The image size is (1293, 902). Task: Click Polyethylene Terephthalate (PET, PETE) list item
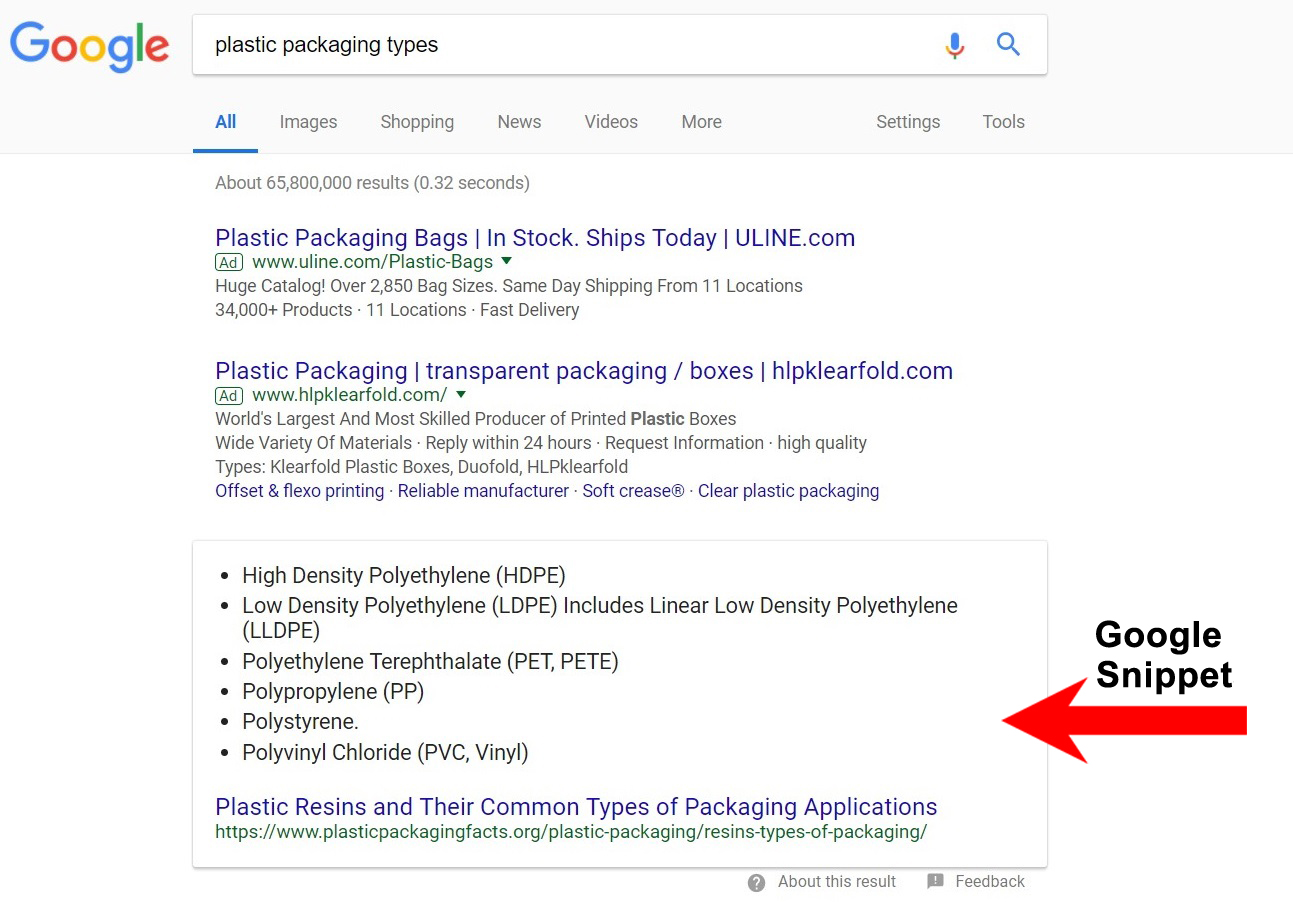pyautogui.click(x=430, y=662)
